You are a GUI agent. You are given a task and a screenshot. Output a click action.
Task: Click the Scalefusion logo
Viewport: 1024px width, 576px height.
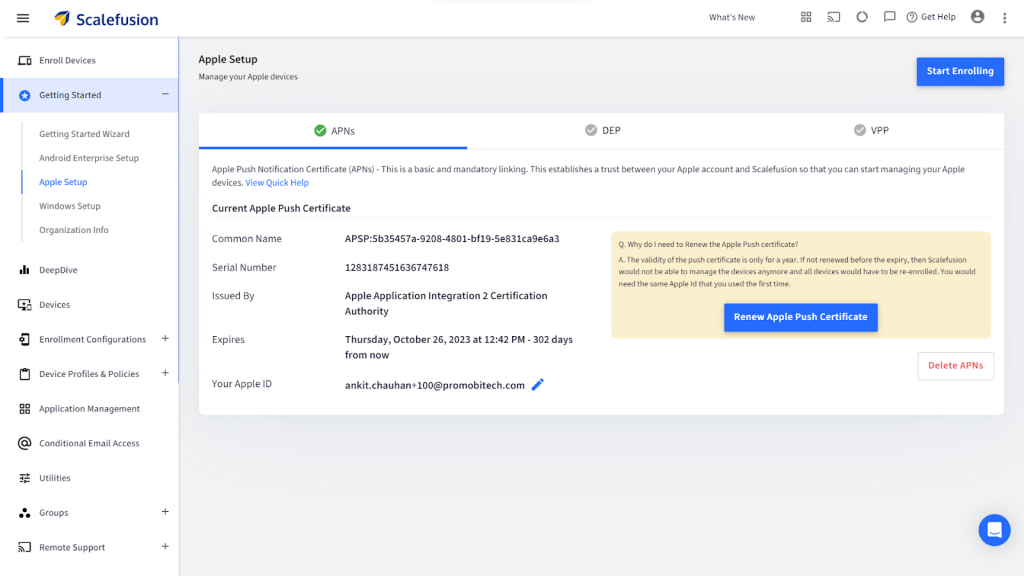pyautogui.click(x=106, y=19)
